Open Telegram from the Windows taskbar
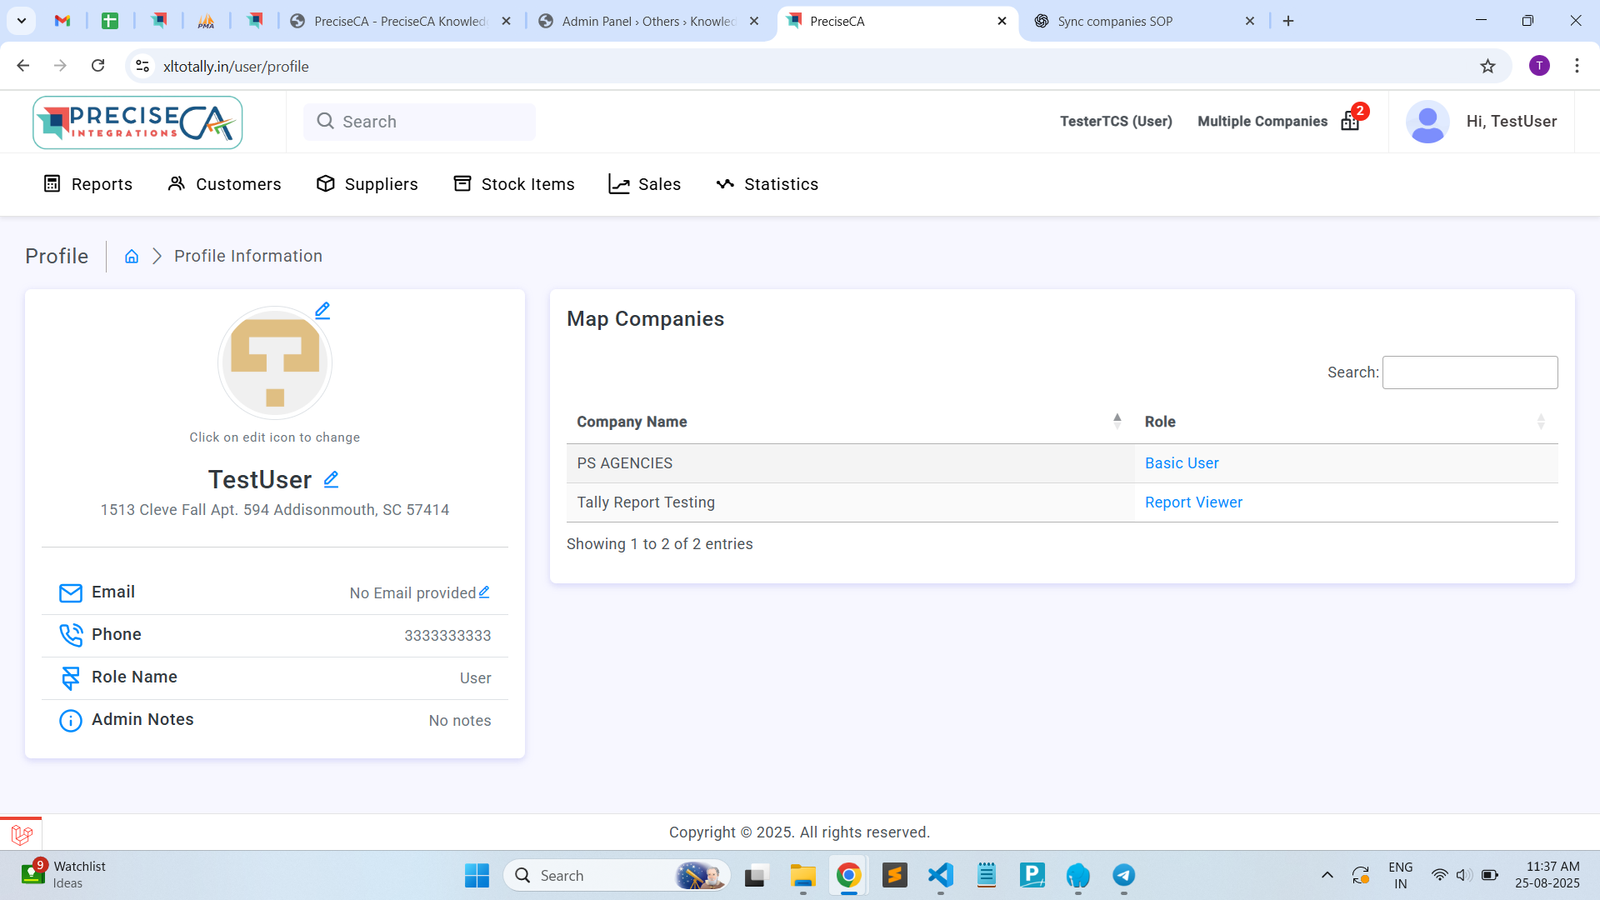The width and height of the screenshot is (1600, 900). point(1124,876)
